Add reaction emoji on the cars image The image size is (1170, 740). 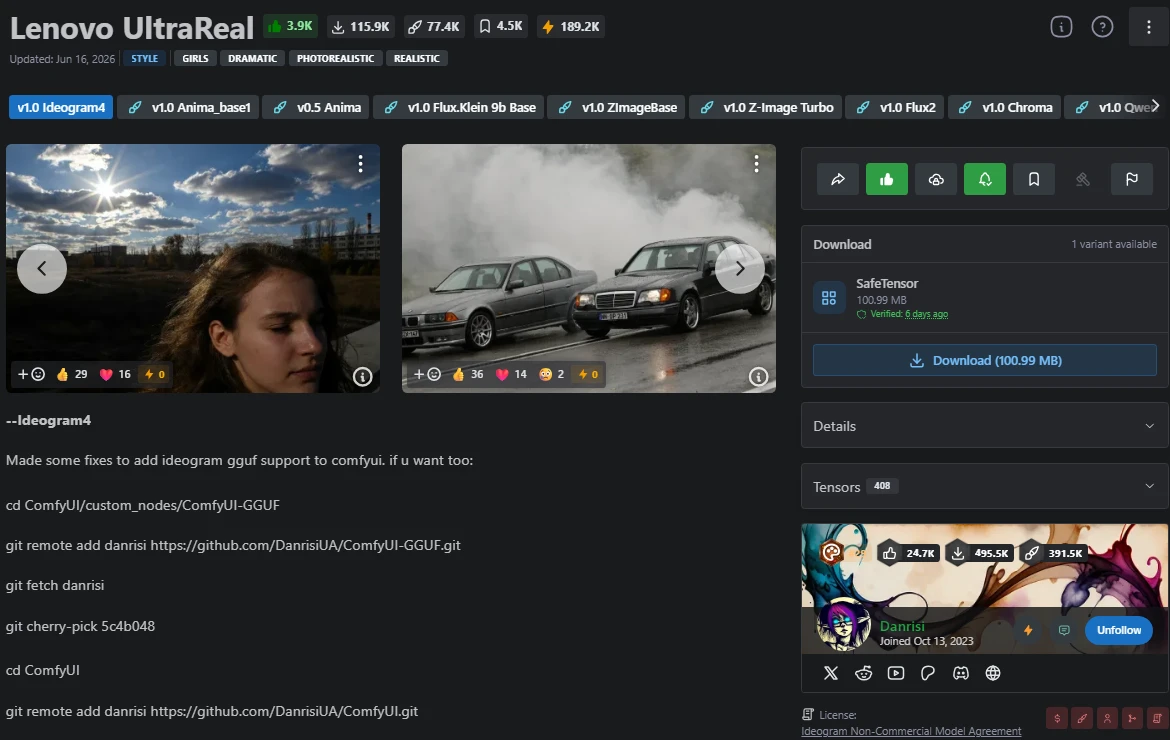tap(427, 374)
